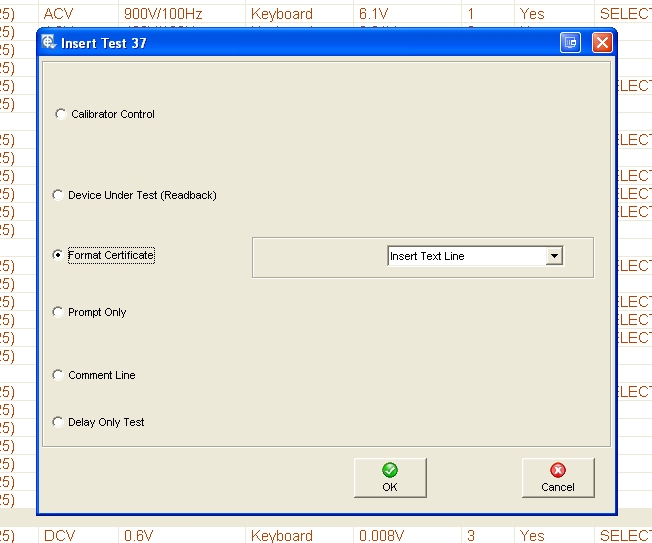Select the Calibrator Control radio option
The height and width of the screenshot is (543, 652).
point(61,114)
